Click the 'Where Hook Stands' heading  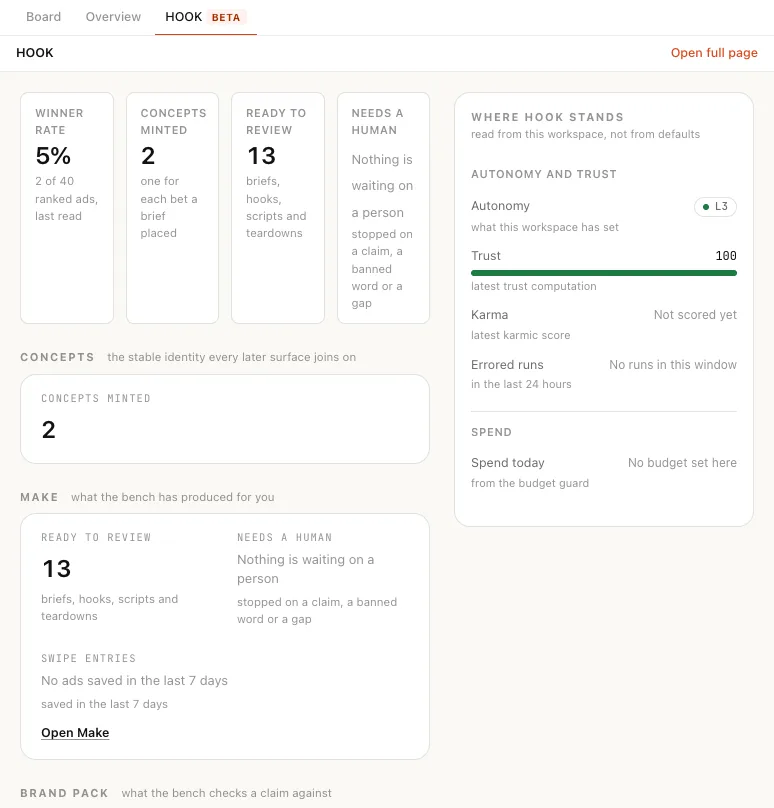(x=547, y=117)
